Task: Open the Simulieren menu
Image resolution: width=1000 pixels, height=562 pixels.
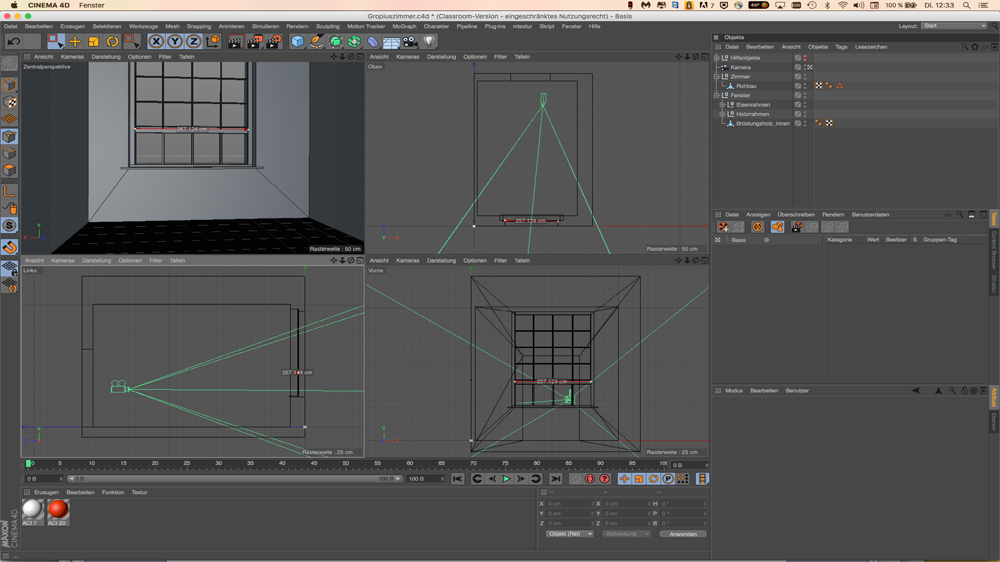Action: click(265, 27)
